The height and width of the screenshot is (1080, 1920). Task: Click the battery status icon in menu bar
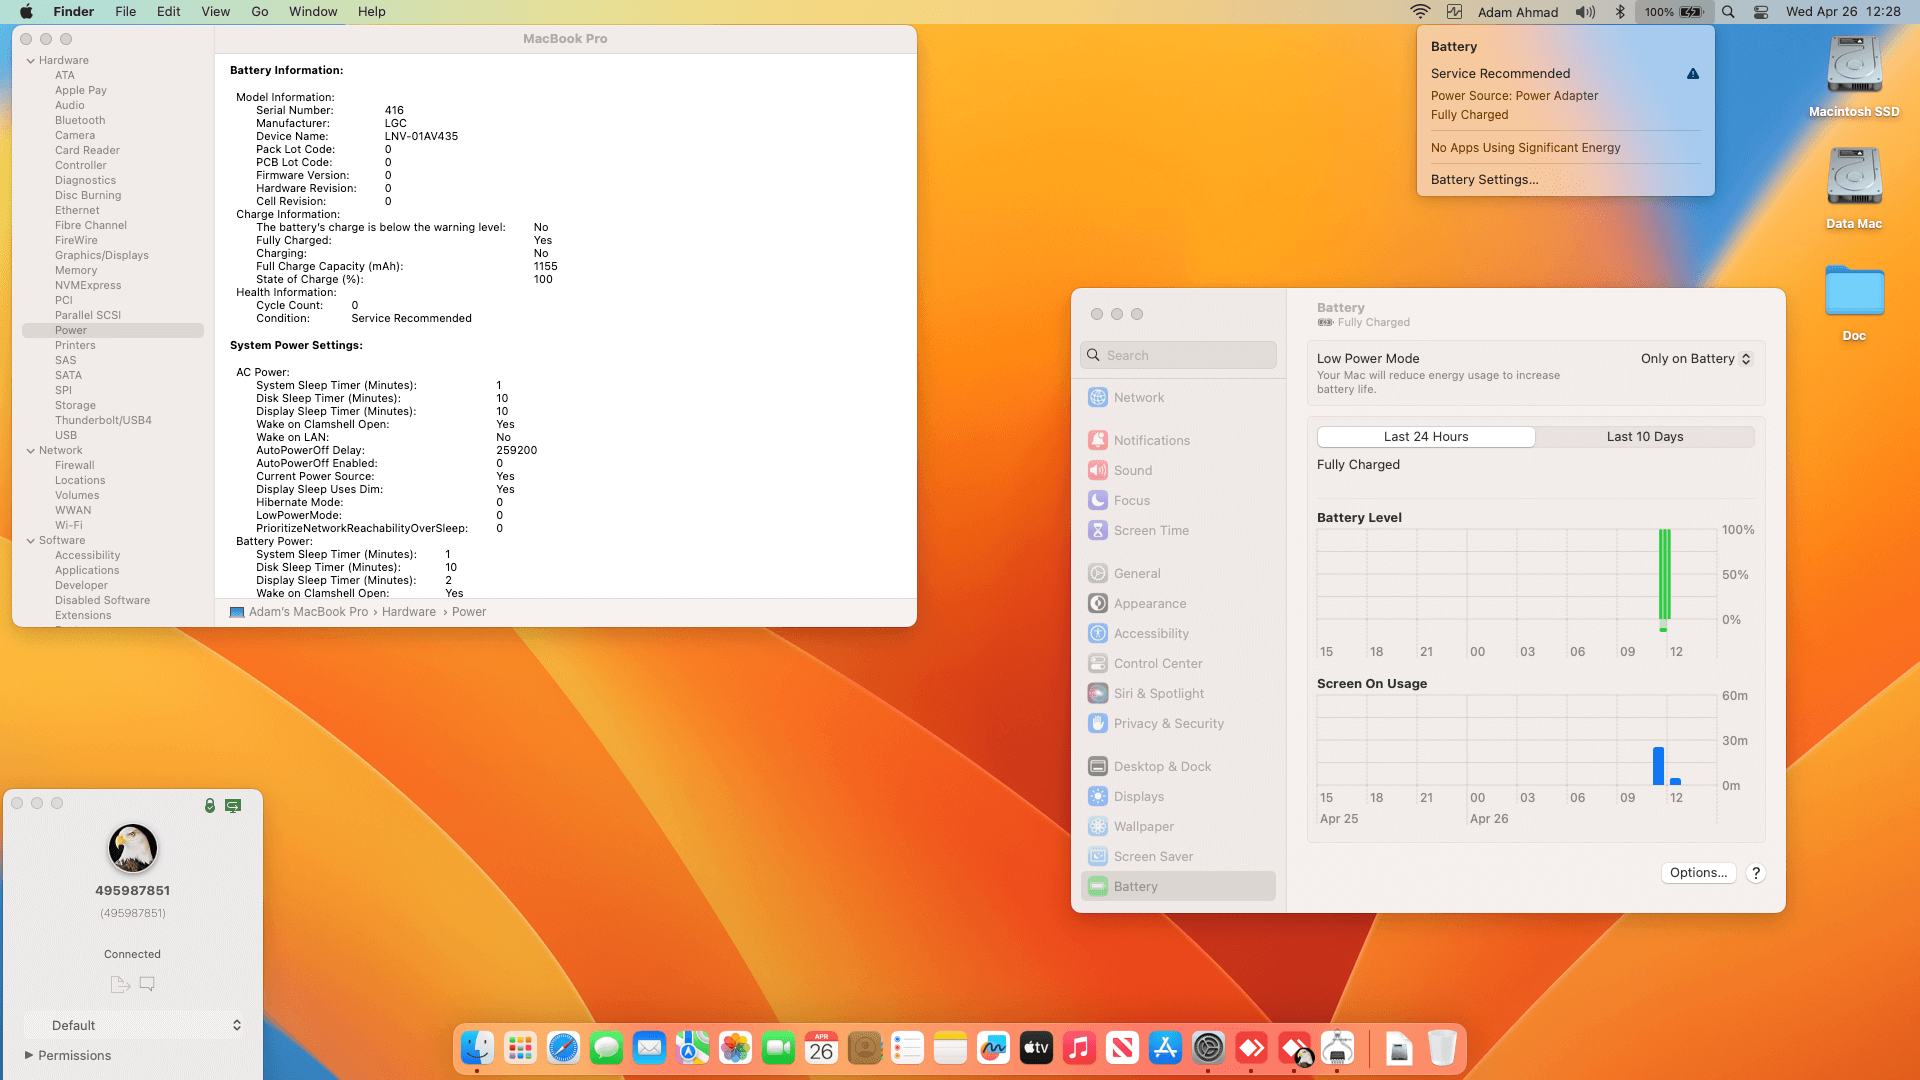click(x=1673, y=12)
